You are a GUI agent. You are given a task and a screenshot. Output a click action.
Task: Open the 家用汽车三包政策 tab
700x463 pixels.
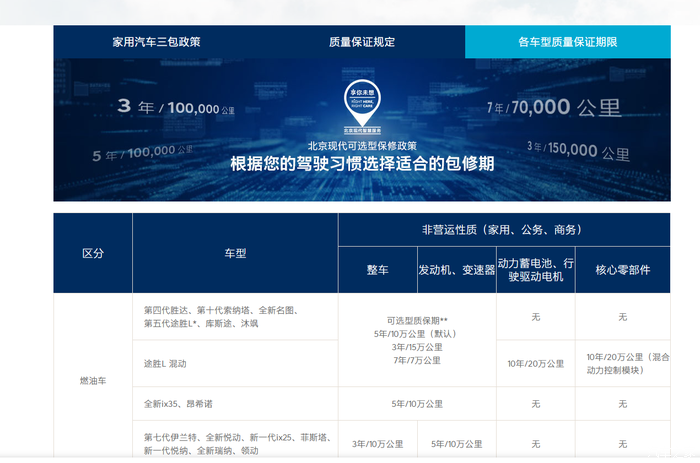pyautogui.click(x=156, y=42)
